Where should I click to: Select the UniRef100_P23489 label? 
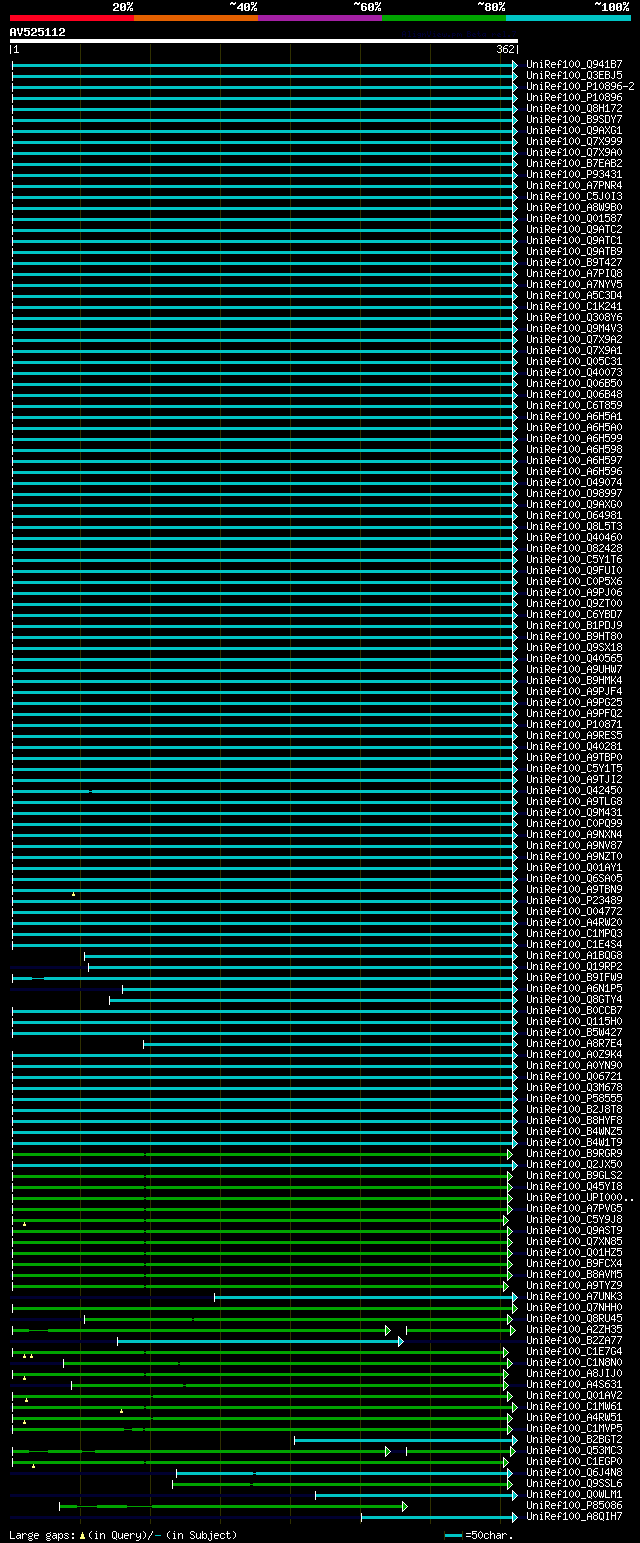[x=574, y=901]
